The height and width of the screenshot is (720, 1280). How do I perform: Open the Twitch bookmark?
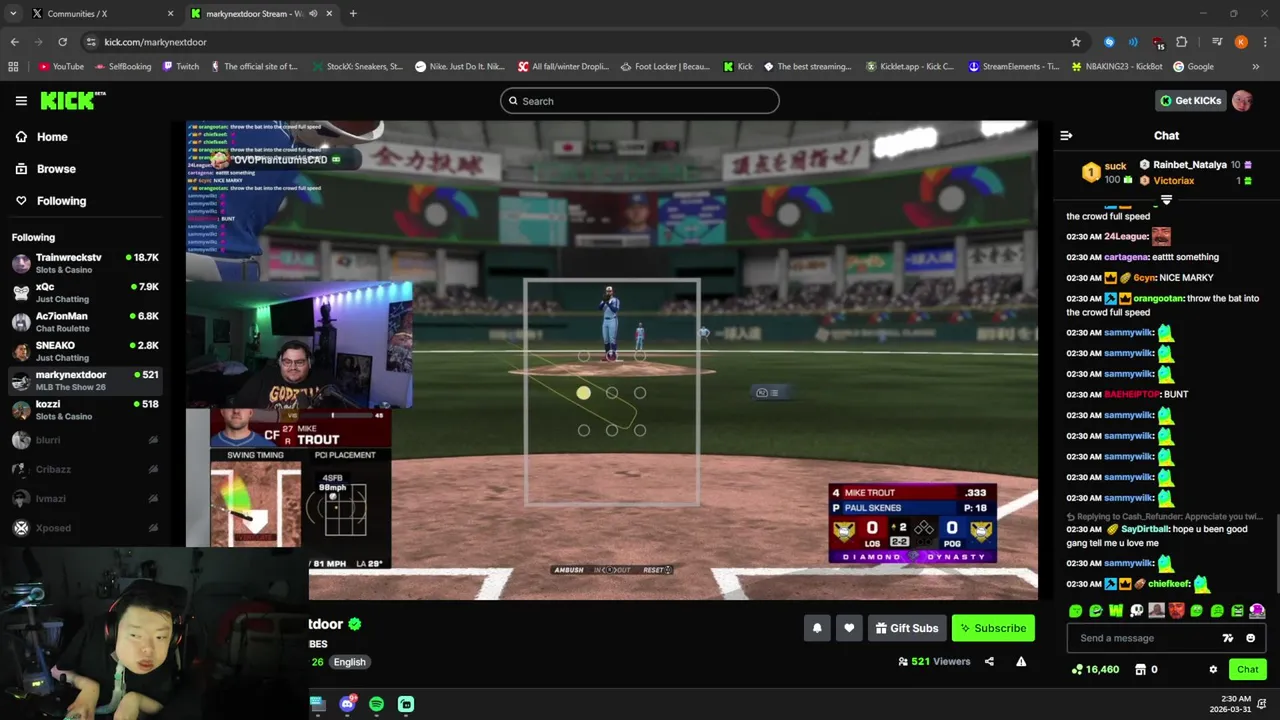pyautogui.click(x=180, y=67)
